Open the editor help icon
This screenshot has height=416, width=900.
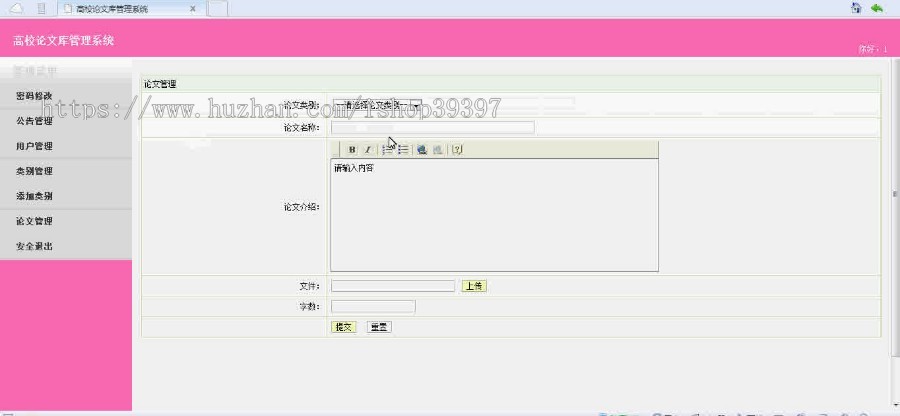[457, 150]
